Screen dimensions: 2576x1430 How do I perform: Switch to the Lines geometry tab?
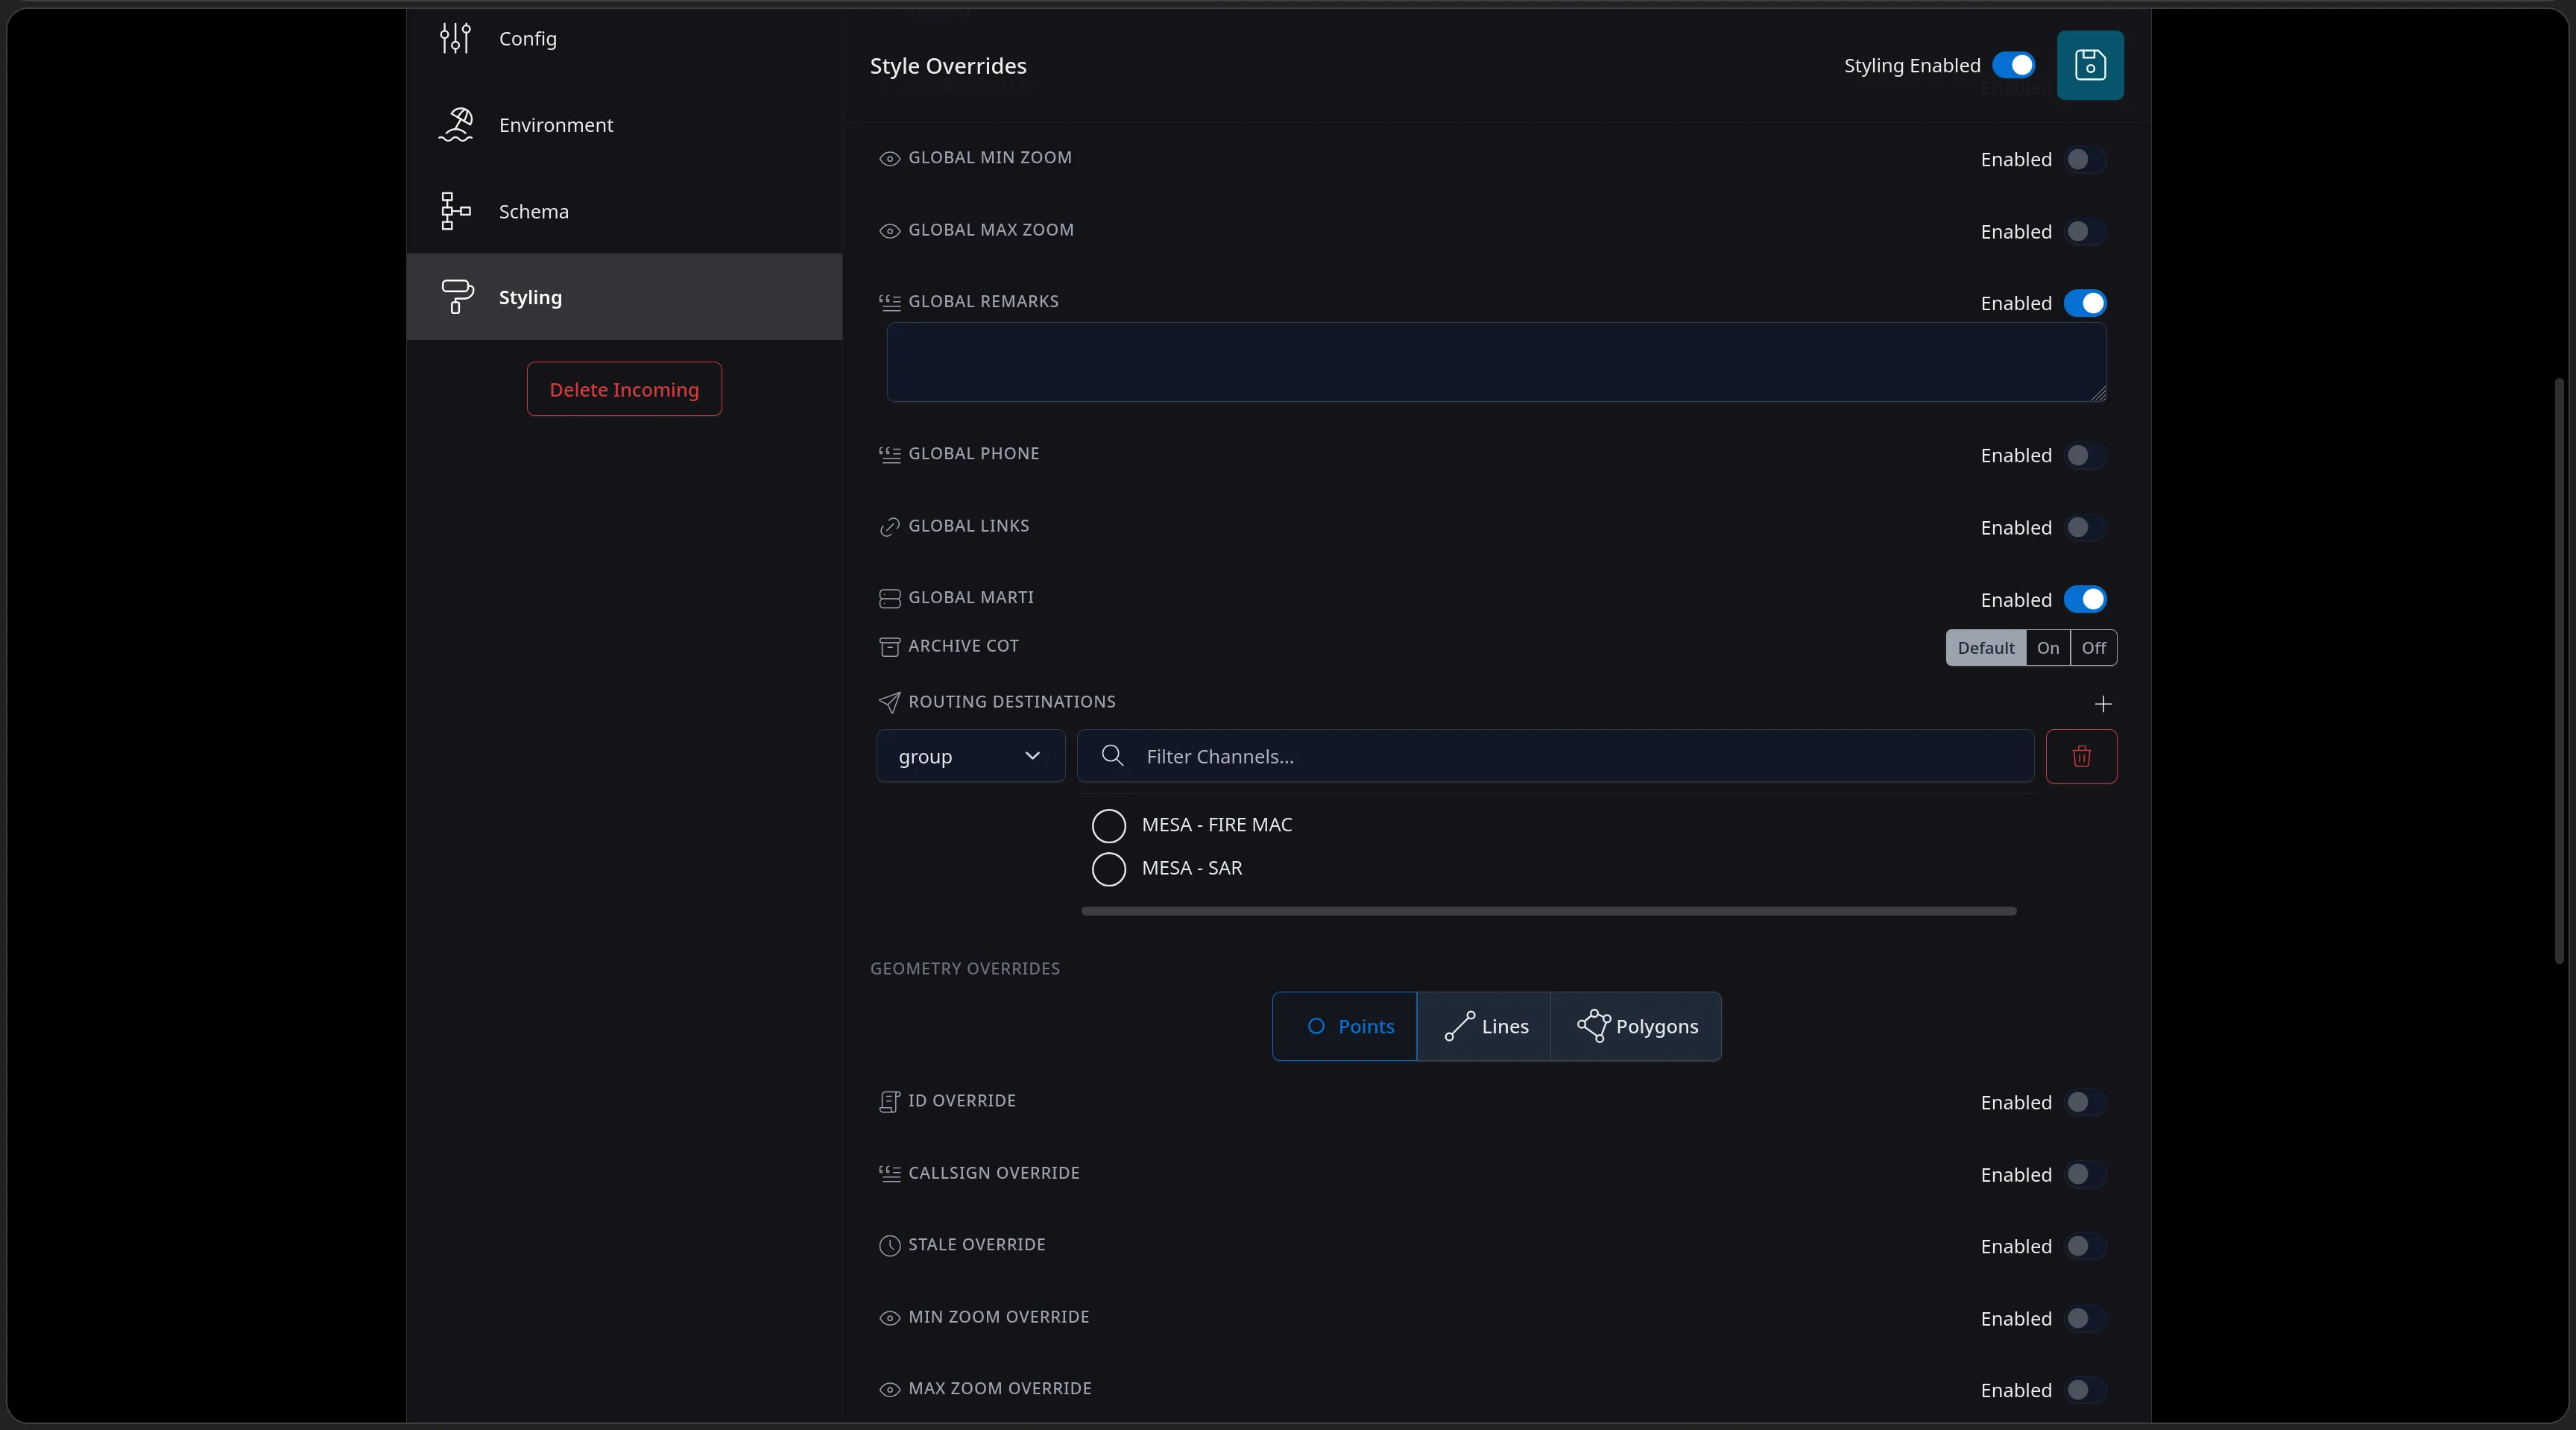point(1484,1026)
